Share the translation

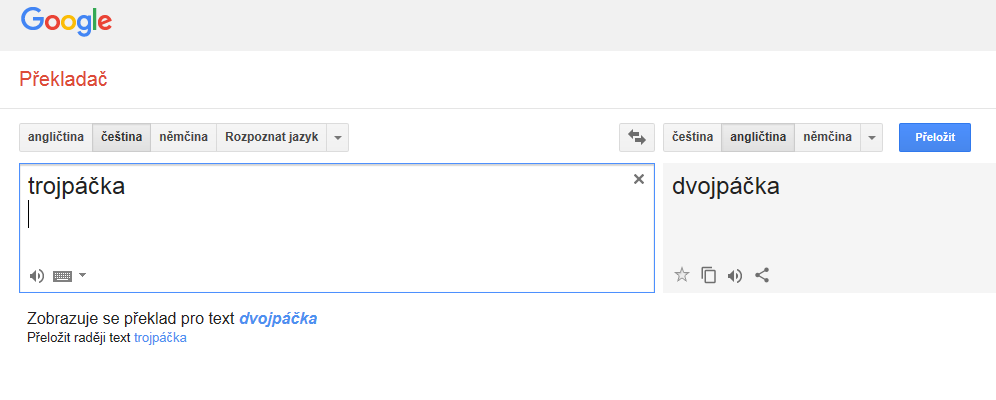pyautogui.click(x=762, y=275)
